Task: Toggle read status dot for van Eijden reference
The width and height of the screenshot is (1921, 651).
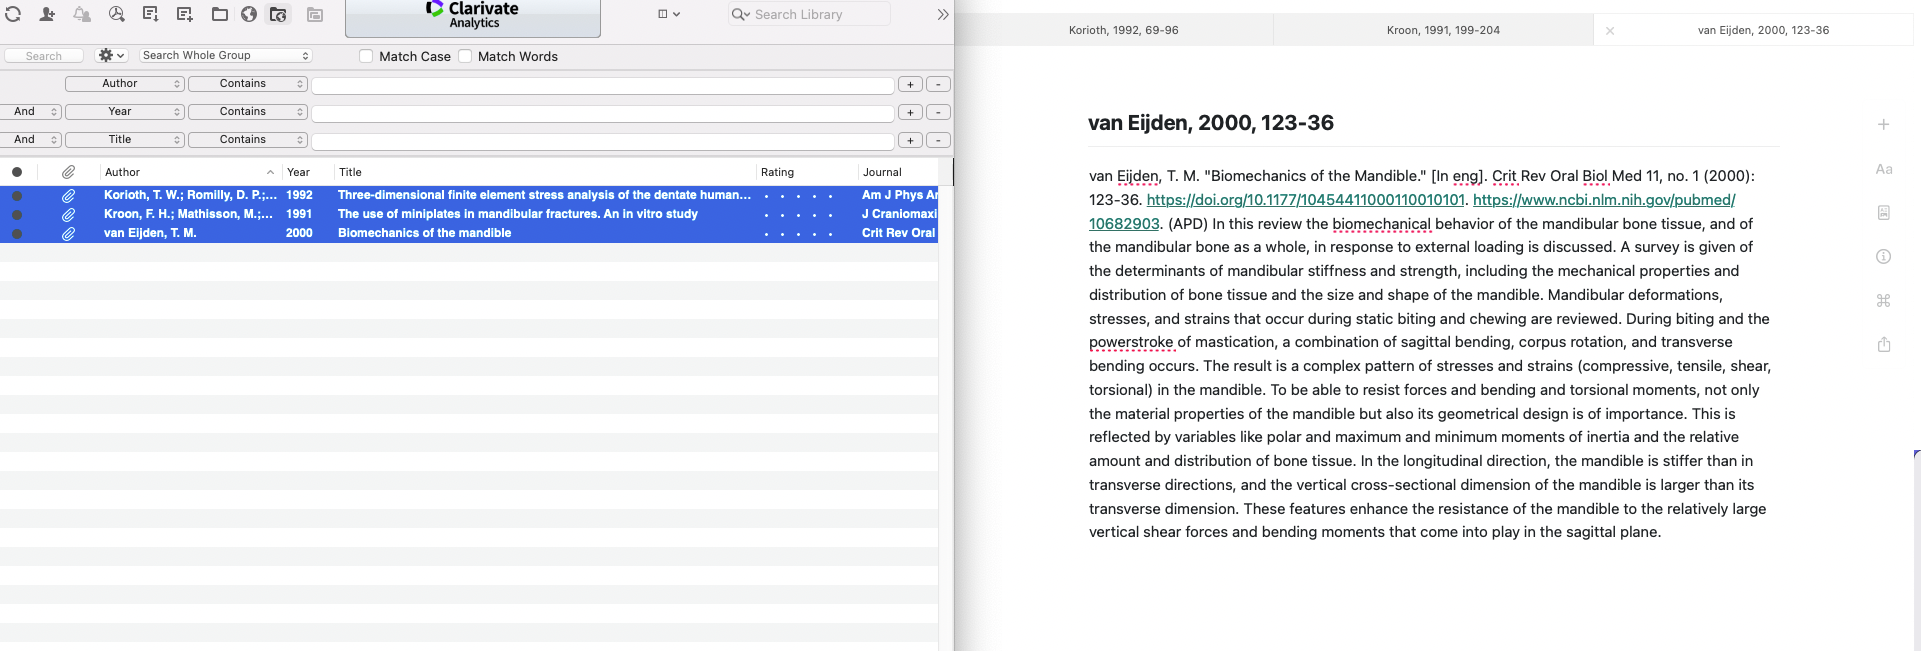Action: tap(17, 234)
